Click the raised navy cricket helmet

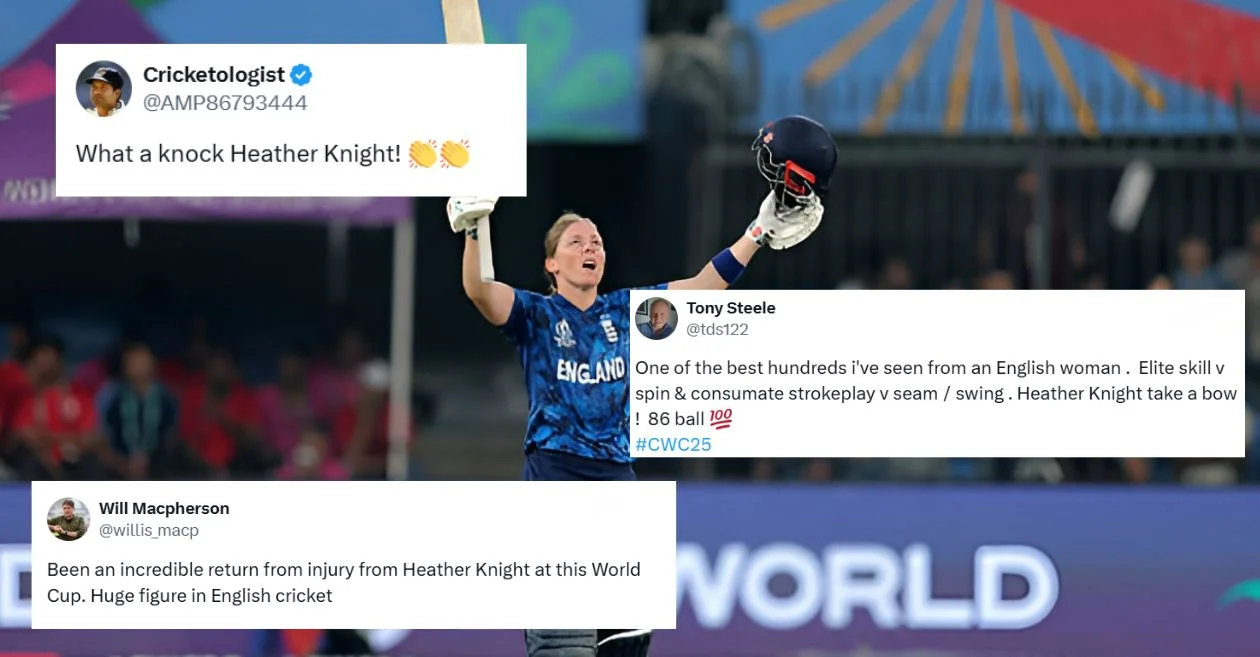click(795, 163)
